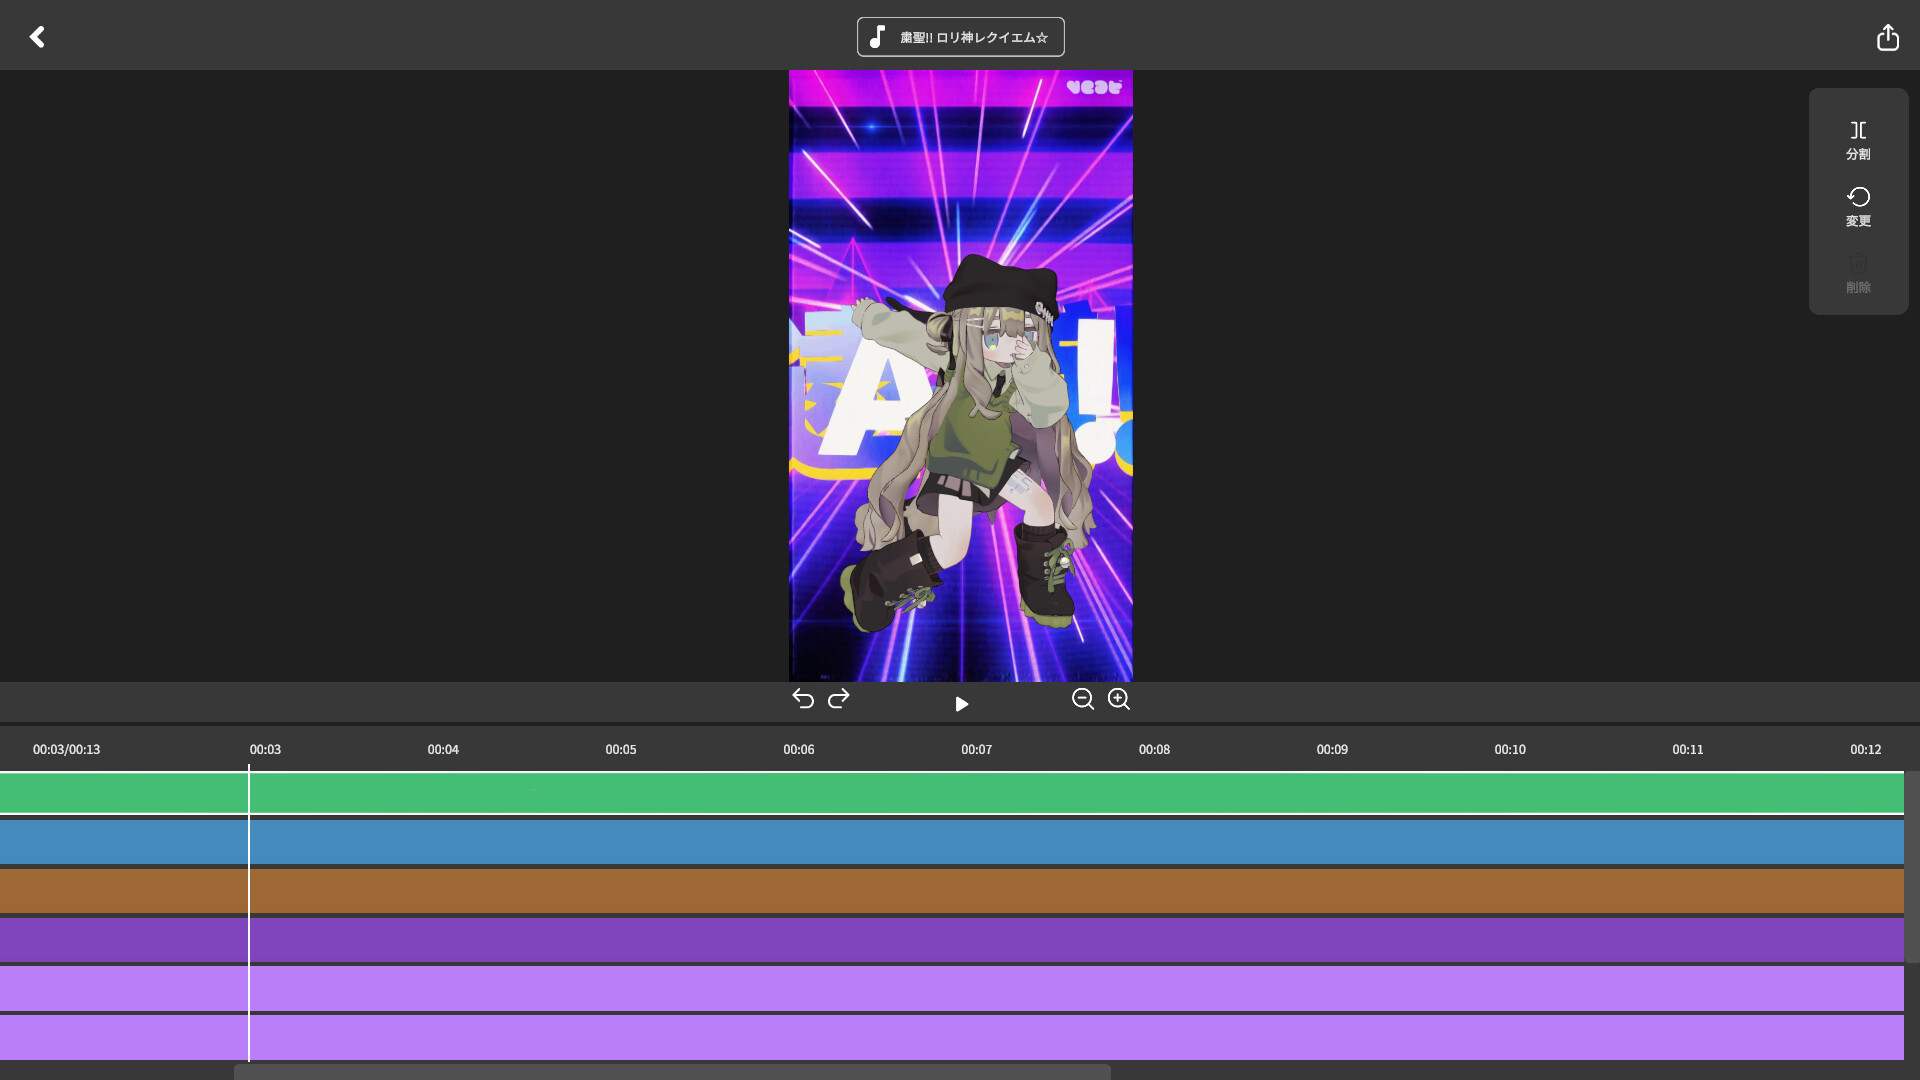
Task: Click the 変更 change tool
Action: click(1858, 207)
